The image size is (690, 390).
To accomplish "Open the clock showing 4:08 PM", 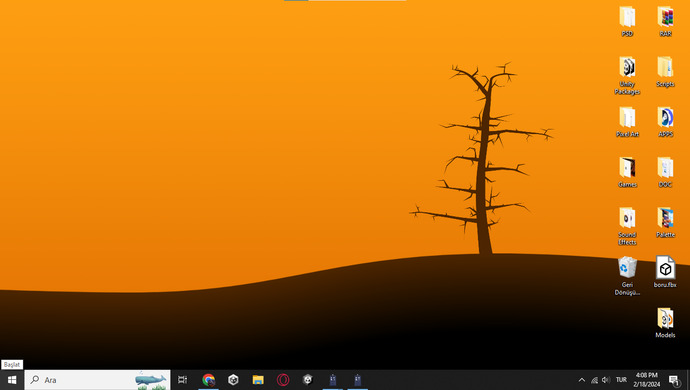I will click(646, 380).
